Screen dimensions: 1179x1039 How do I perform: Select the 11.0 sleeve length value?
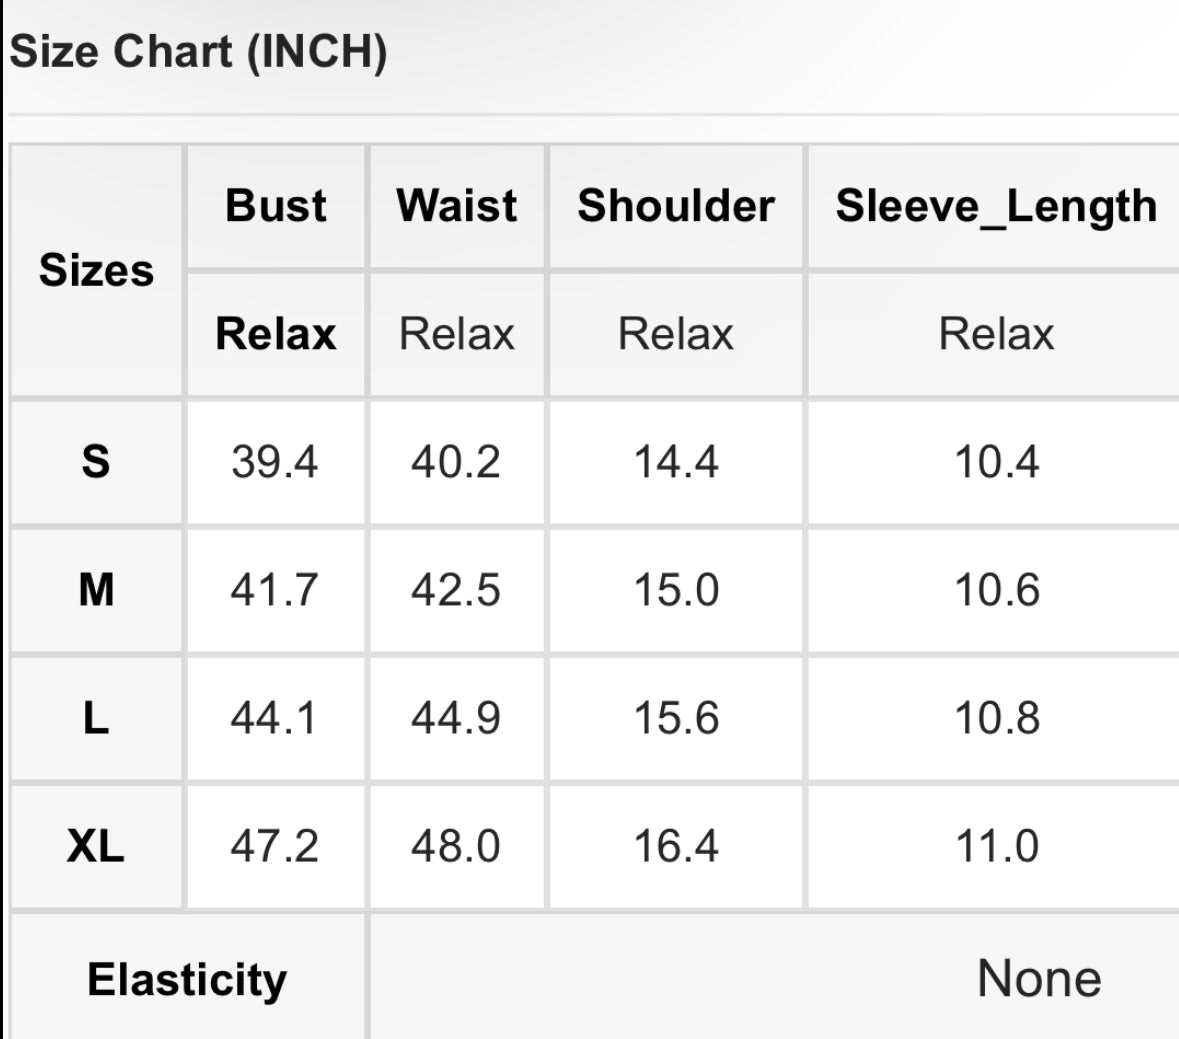pos(997,847)
